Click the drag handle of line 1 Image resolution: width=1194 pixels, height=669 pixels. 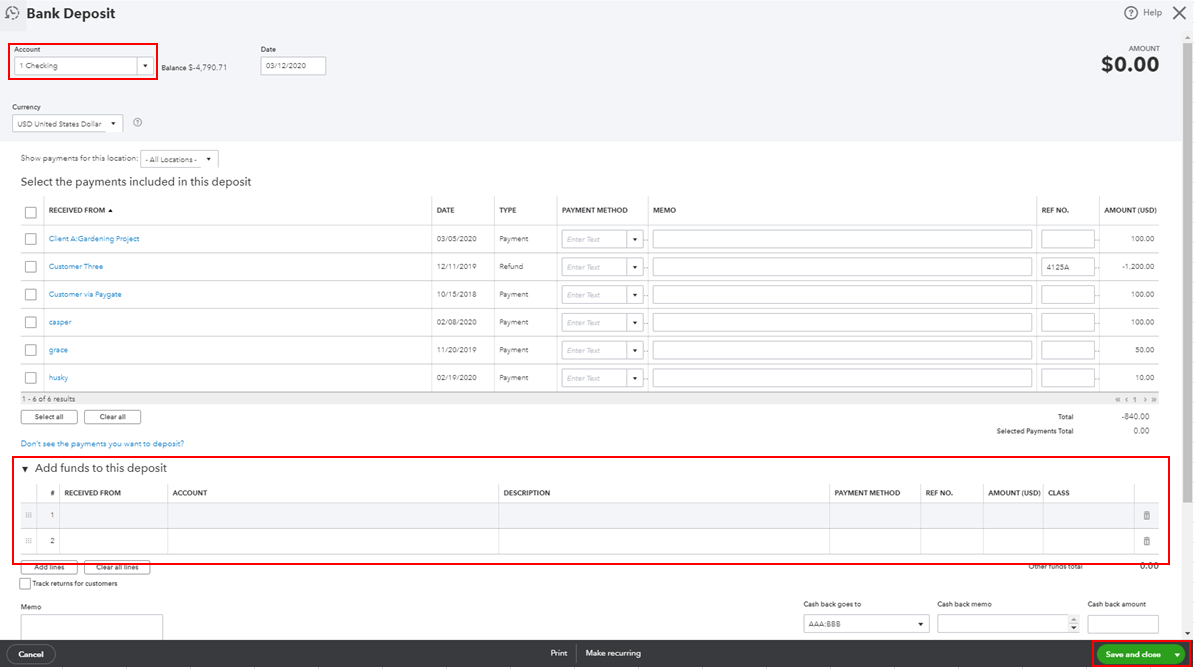coord(29,515)
